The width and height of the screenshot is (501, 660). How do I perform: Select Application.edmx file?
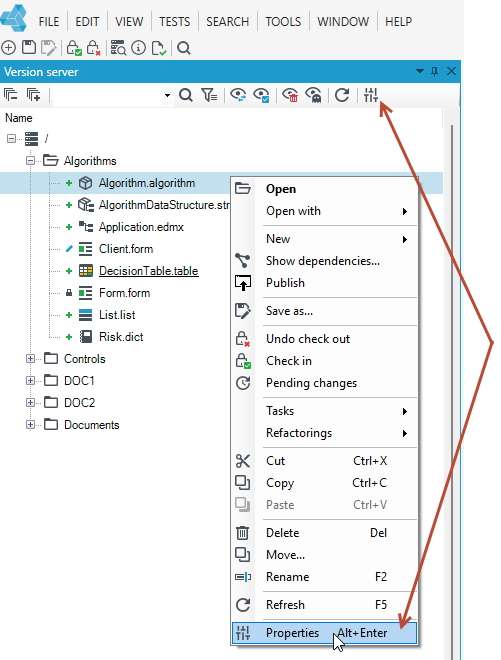[141, 227]
